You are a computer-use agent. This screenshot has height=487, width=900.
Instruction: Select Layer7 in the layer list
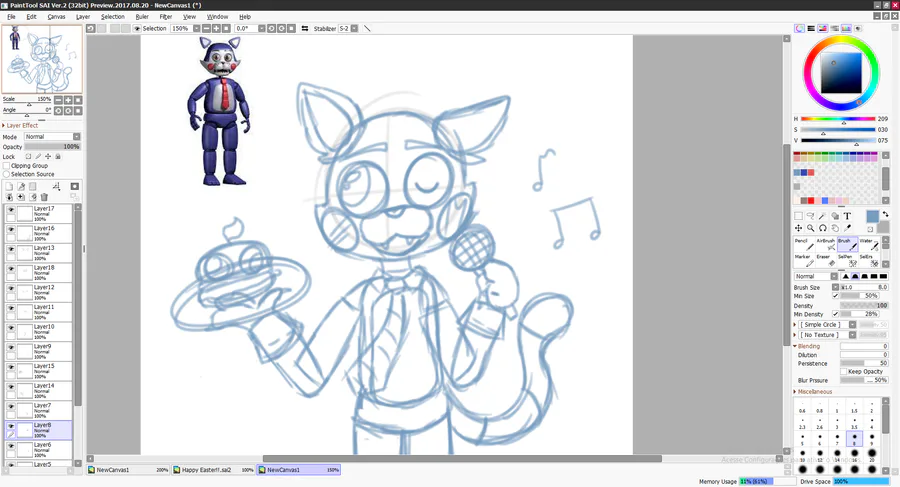pyautogui.click(x=38, y=410)
